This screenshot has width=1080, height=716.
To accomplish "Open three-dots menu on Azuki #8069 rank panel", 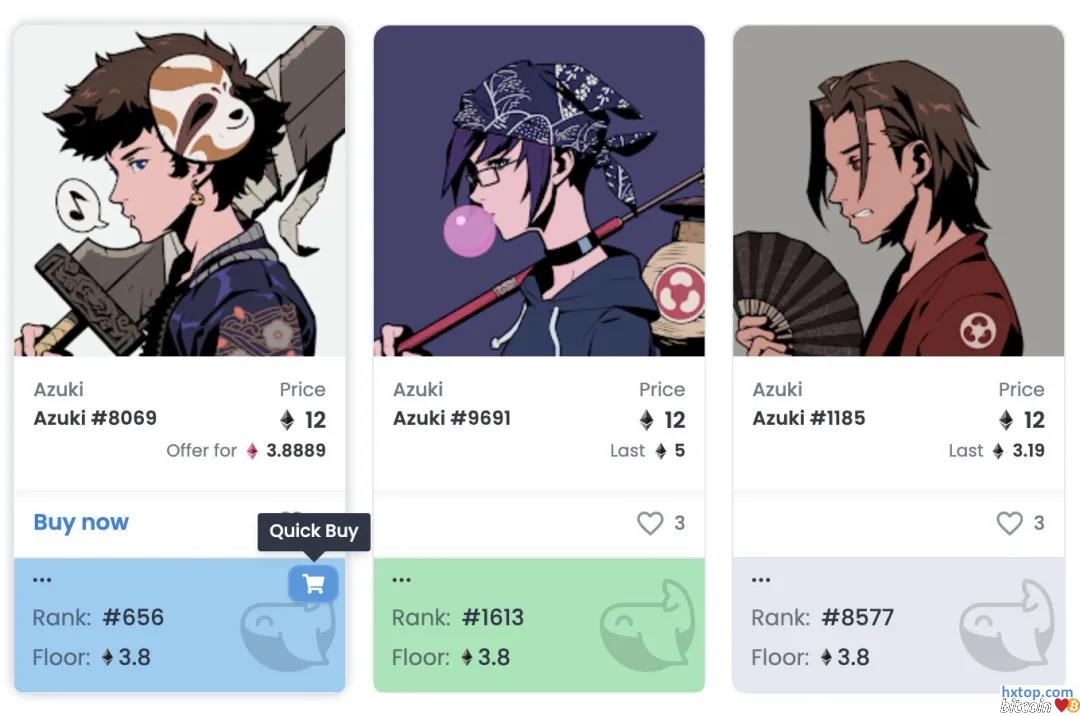I will [x=42, y=580].
